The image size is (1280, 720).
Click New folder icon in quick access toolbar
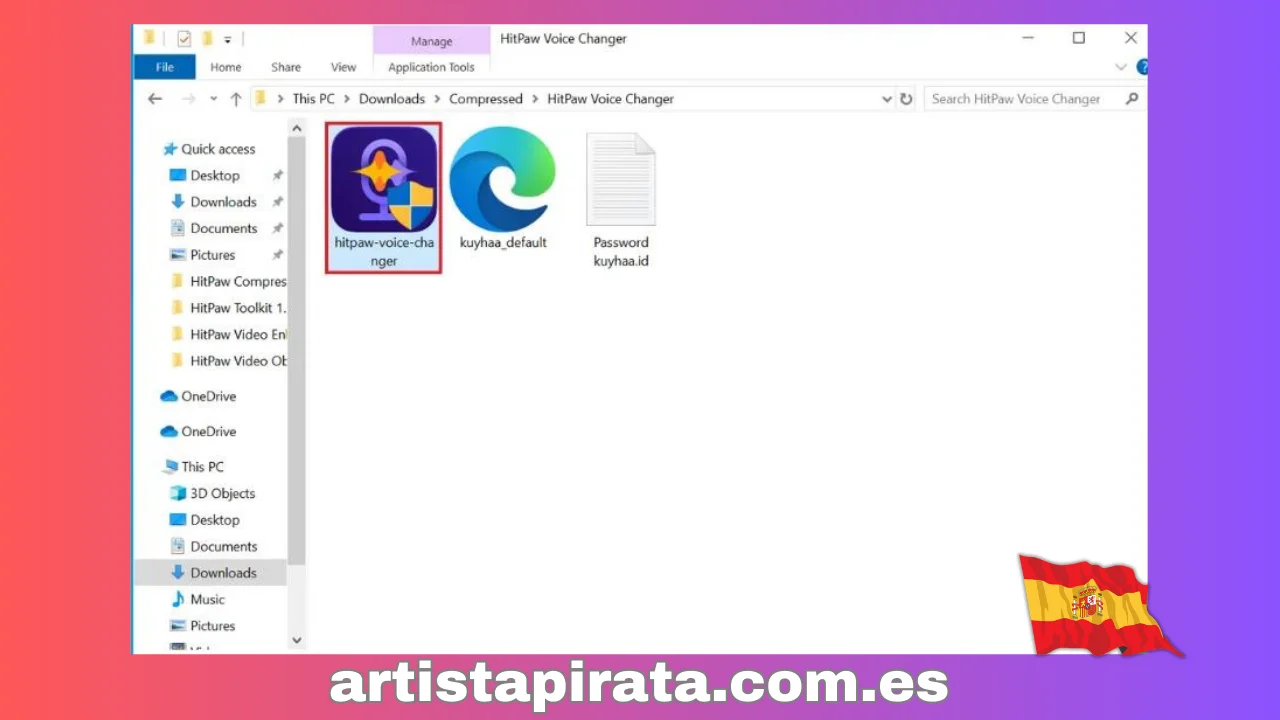pyautogui.click(x=208, y=39)
